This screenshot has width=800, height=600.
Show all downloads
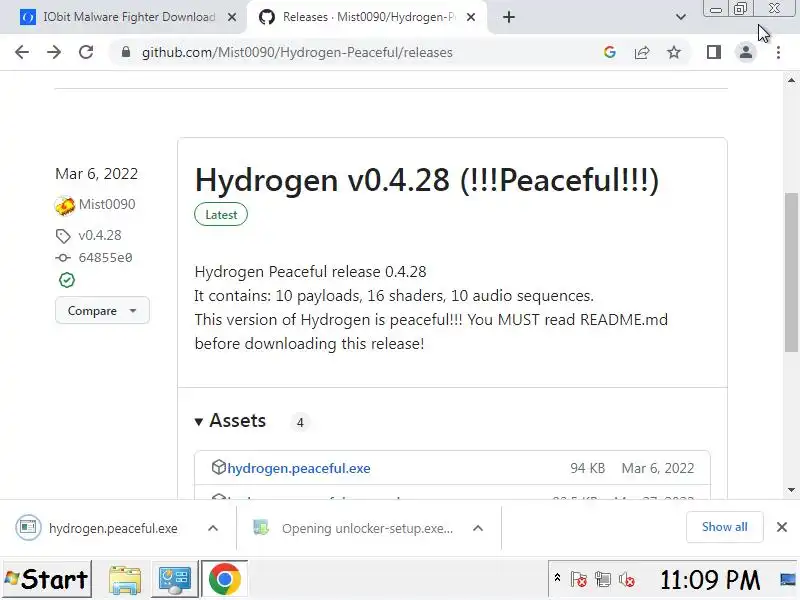coord(724,527)
